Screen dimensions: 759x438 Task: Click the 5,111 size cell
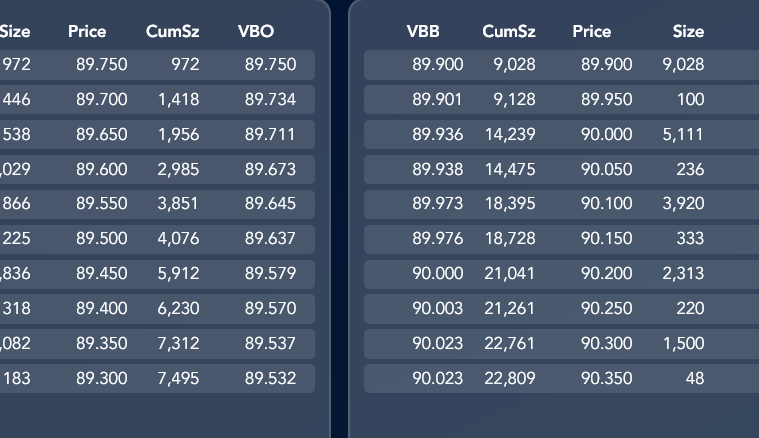click(683, 134)
